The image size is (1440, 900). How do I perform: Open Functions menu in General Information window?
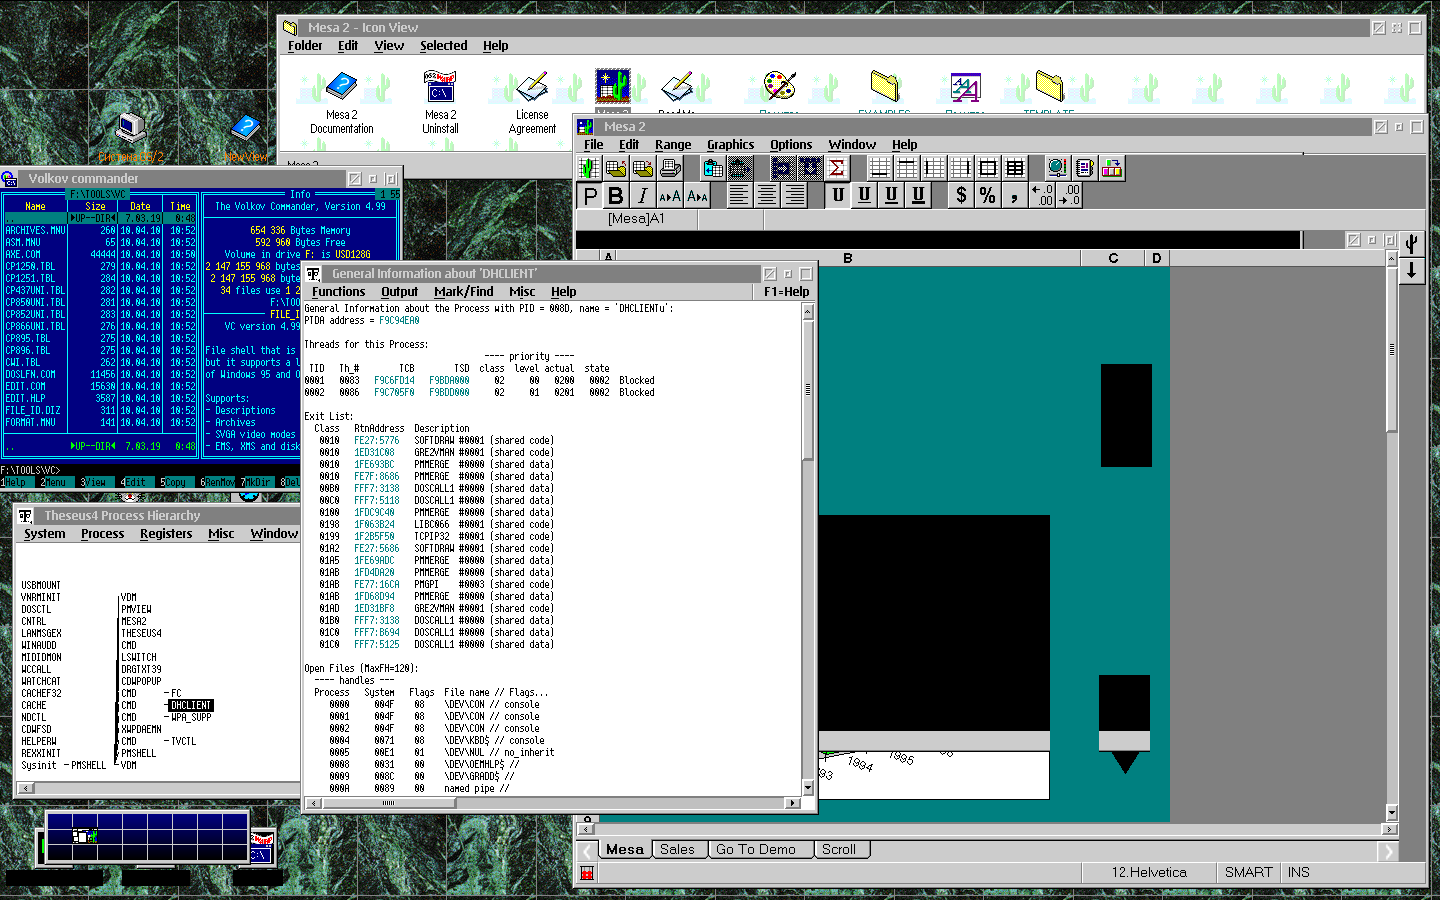(x=338, y=292)
